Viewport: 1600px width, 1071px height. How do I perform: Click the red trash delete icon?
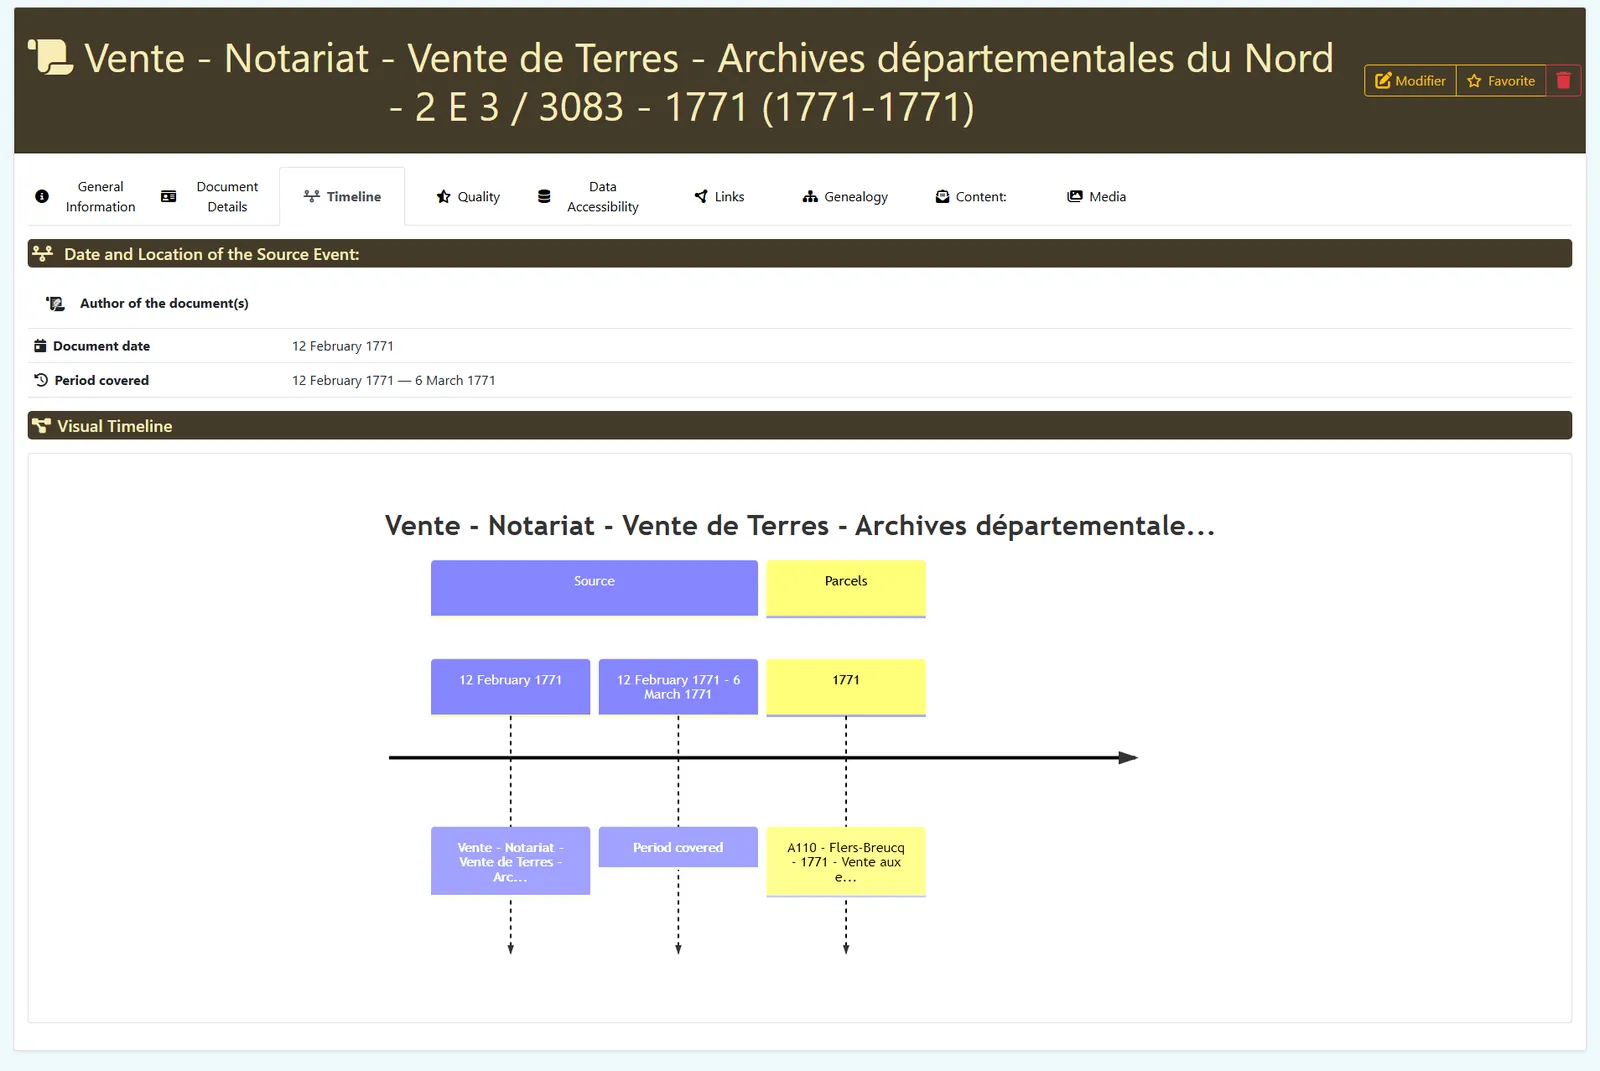(1563, 81)
